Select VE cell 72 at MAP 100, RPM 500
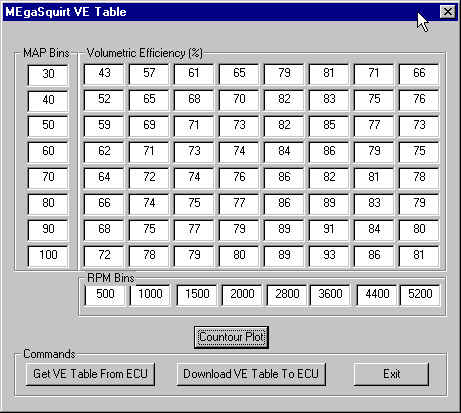 104,256
